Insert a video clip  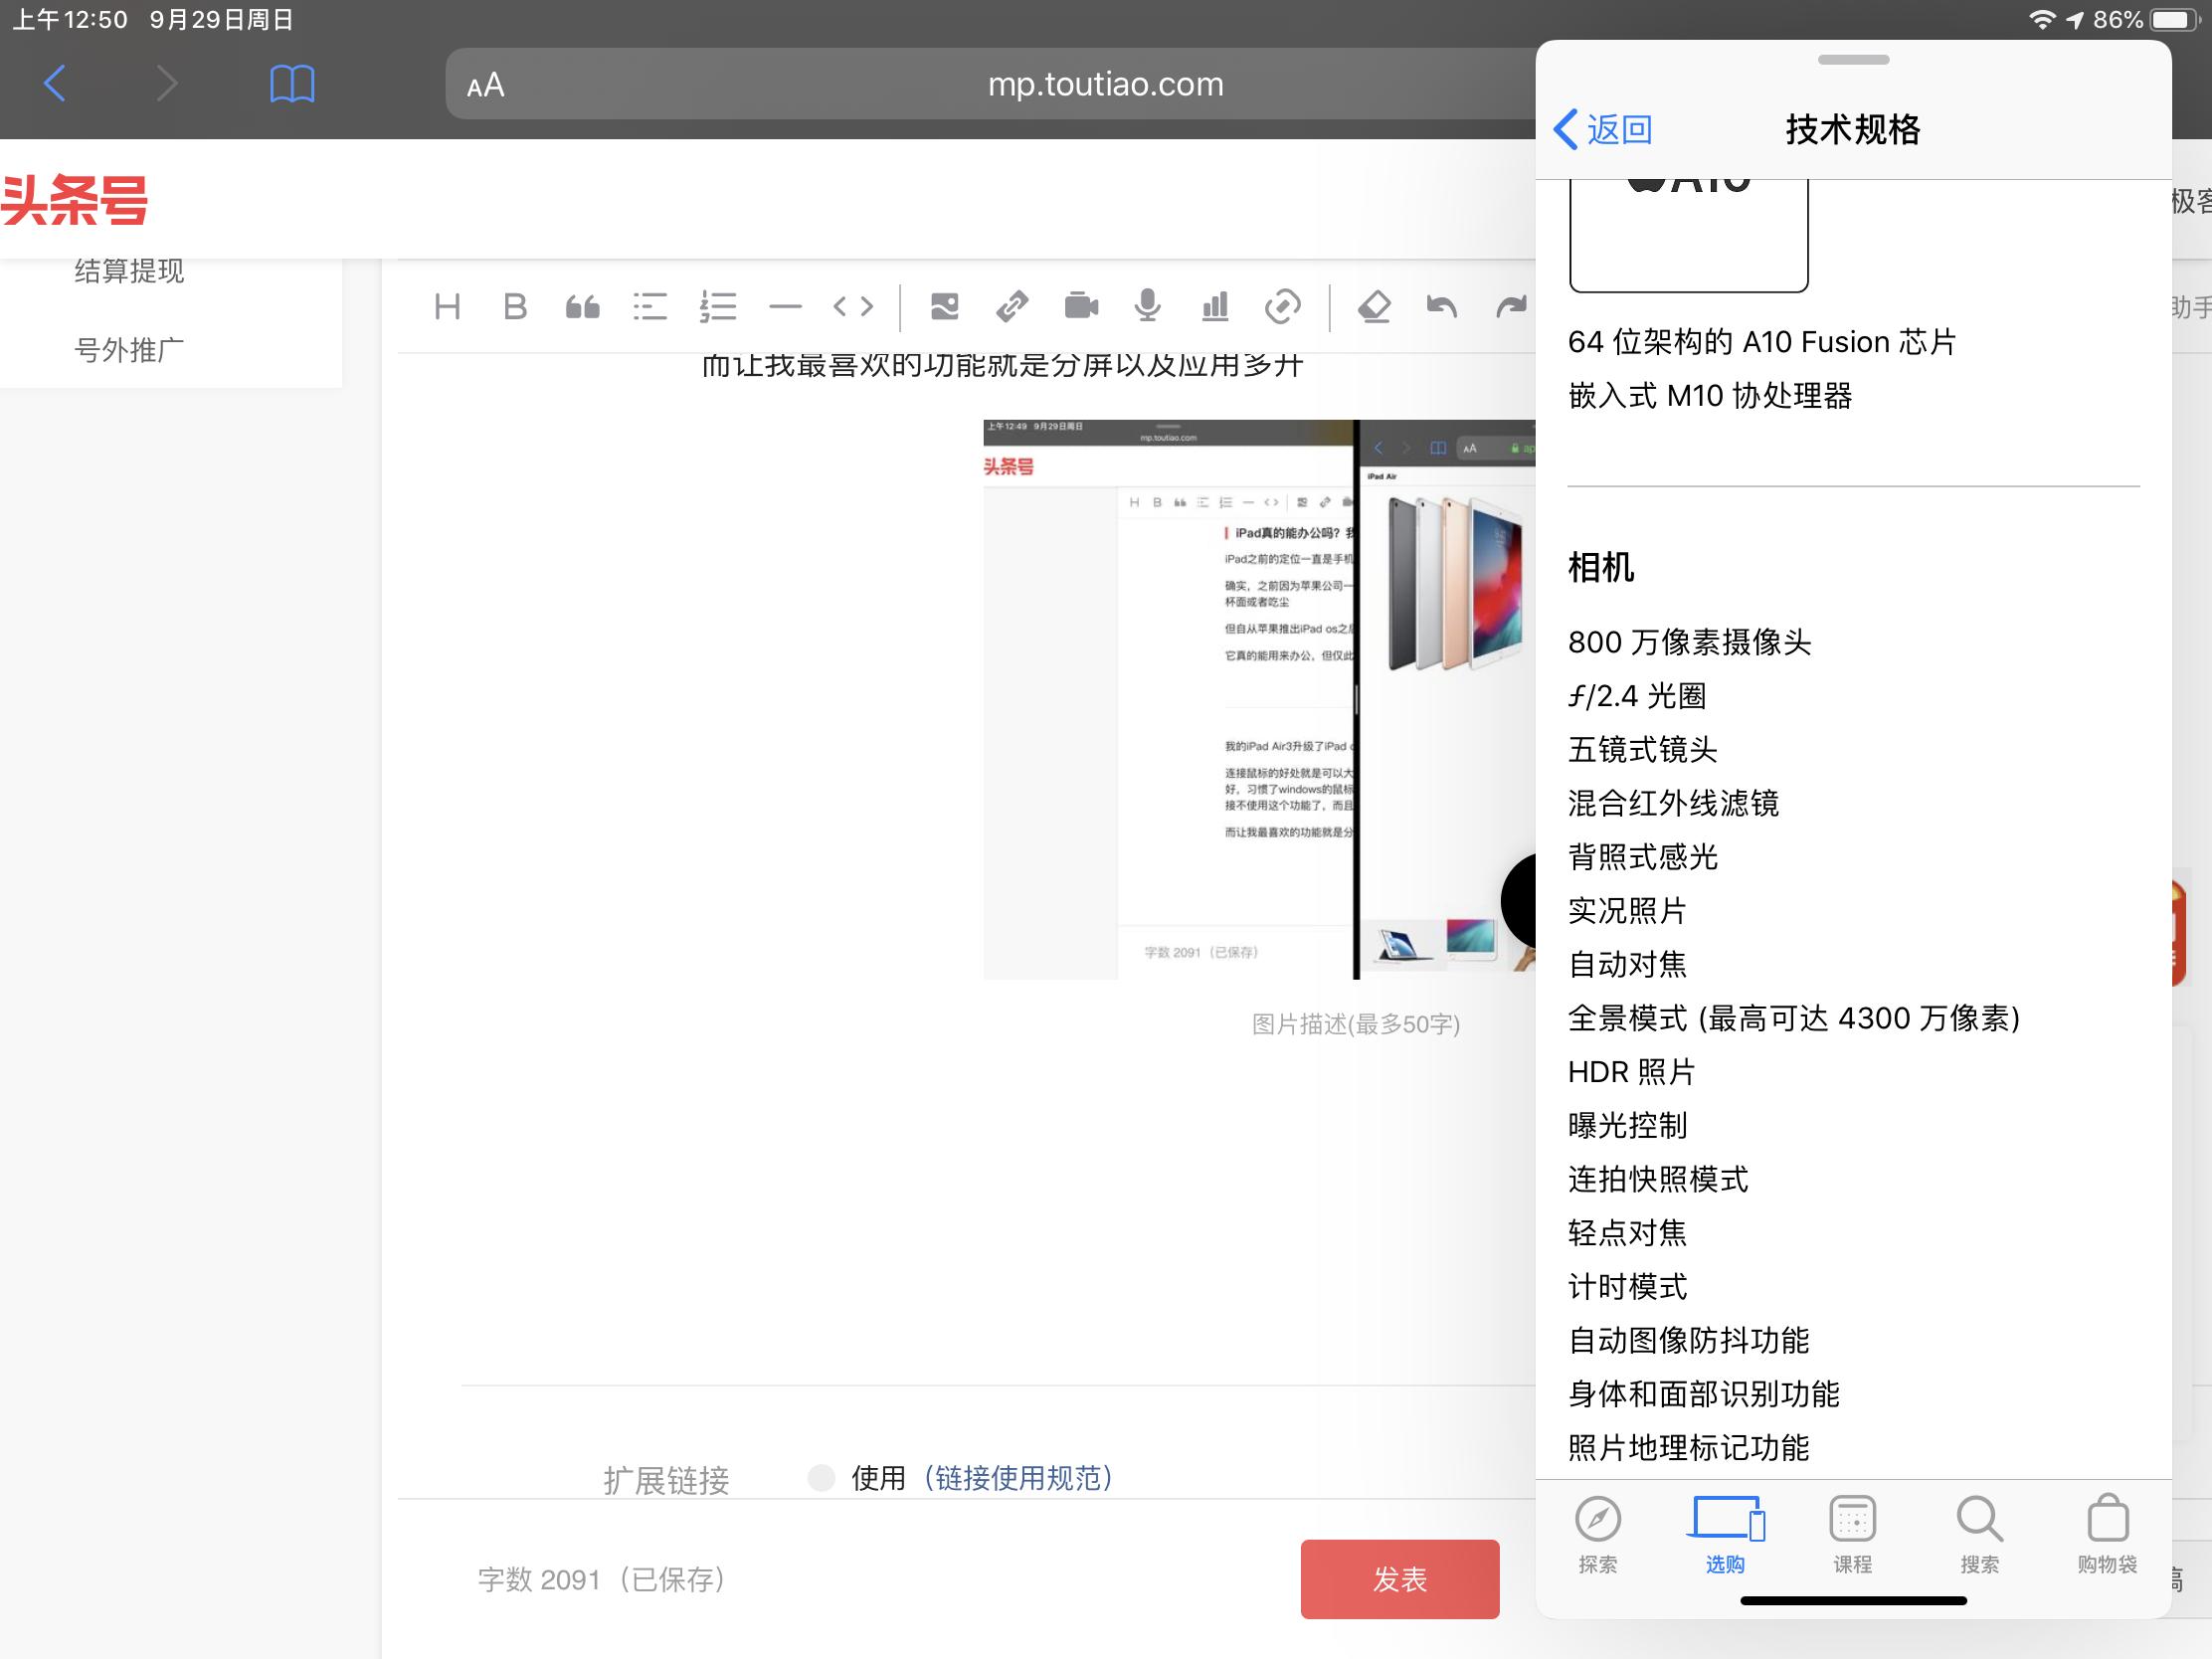coord(1081,307)
